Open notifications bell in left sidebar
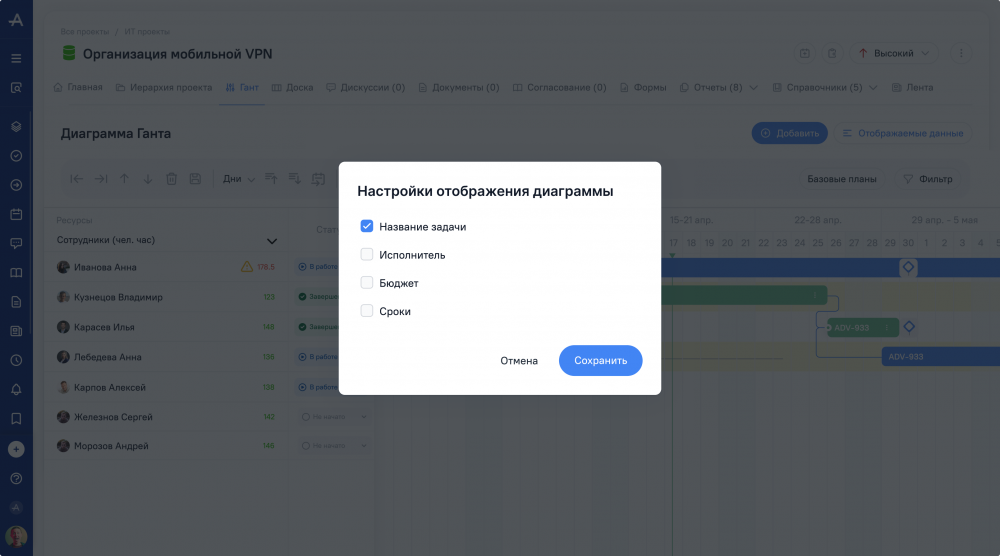The image size is (1000, 556). tap(16, 389)
